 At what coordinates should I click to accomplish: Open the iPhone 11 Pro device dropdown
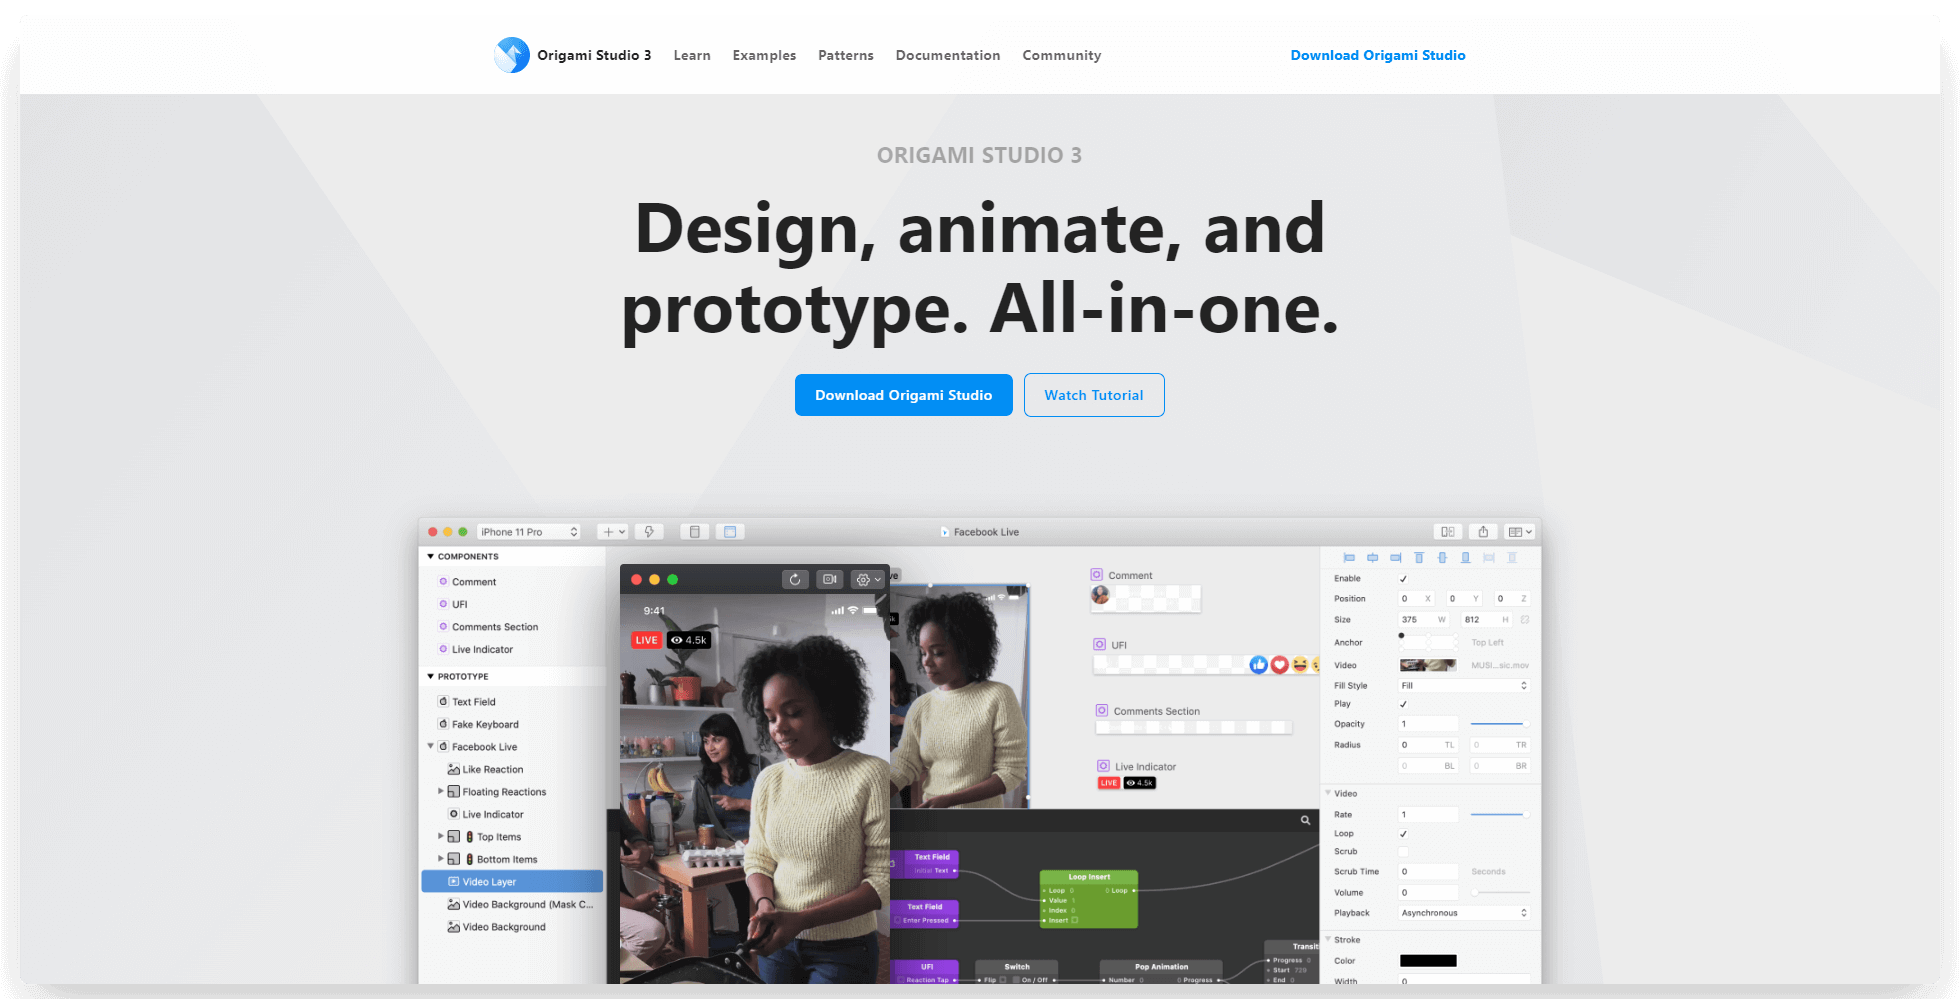(x=529, y=532)
